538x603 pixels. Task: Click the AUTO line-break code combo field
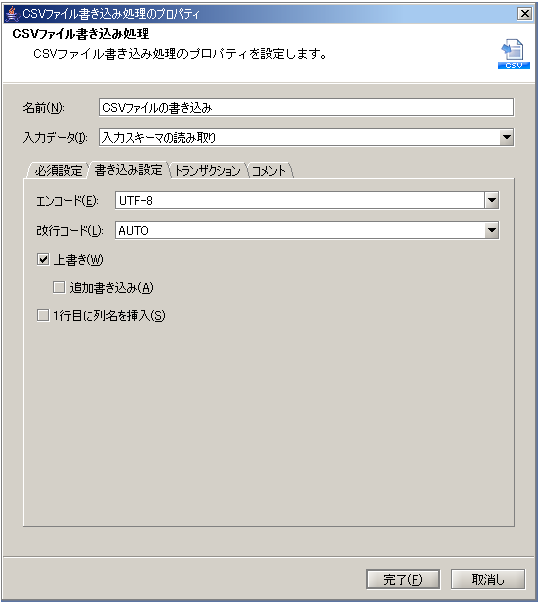coord(300,230)
